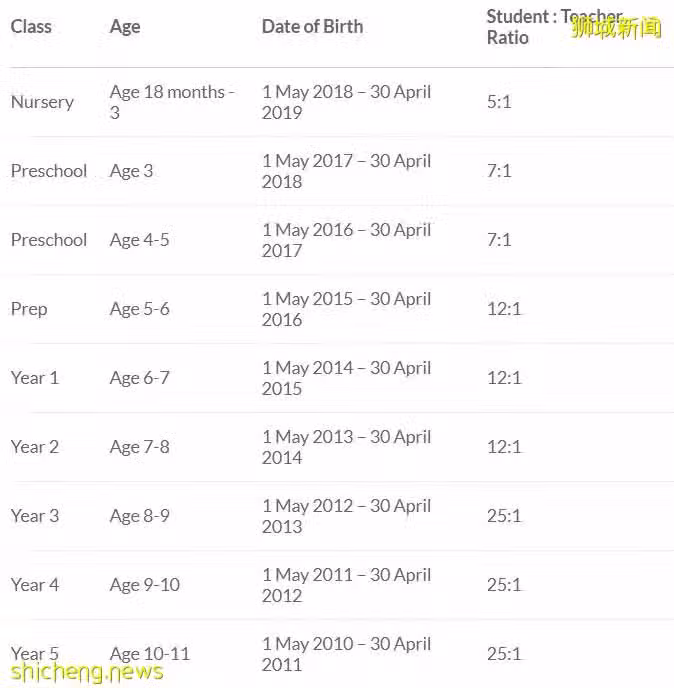
Task: Click the Age 4-5 cell
Action: tap(140, 240)
